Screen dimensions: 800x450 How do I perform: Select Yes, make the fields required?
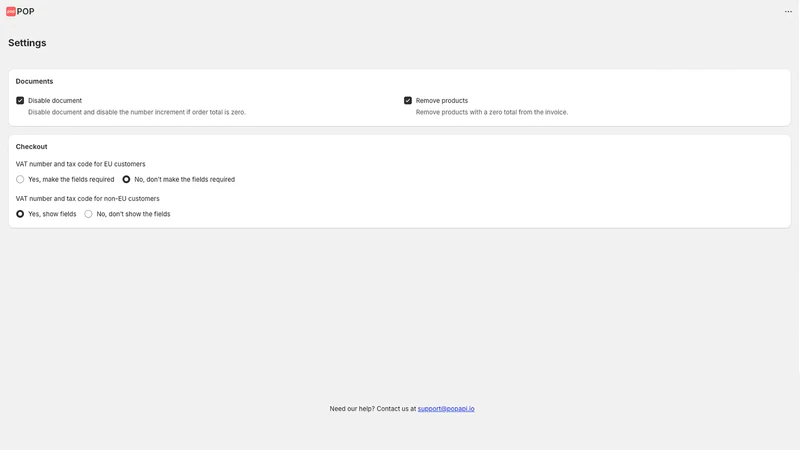(x=20, y=179)
